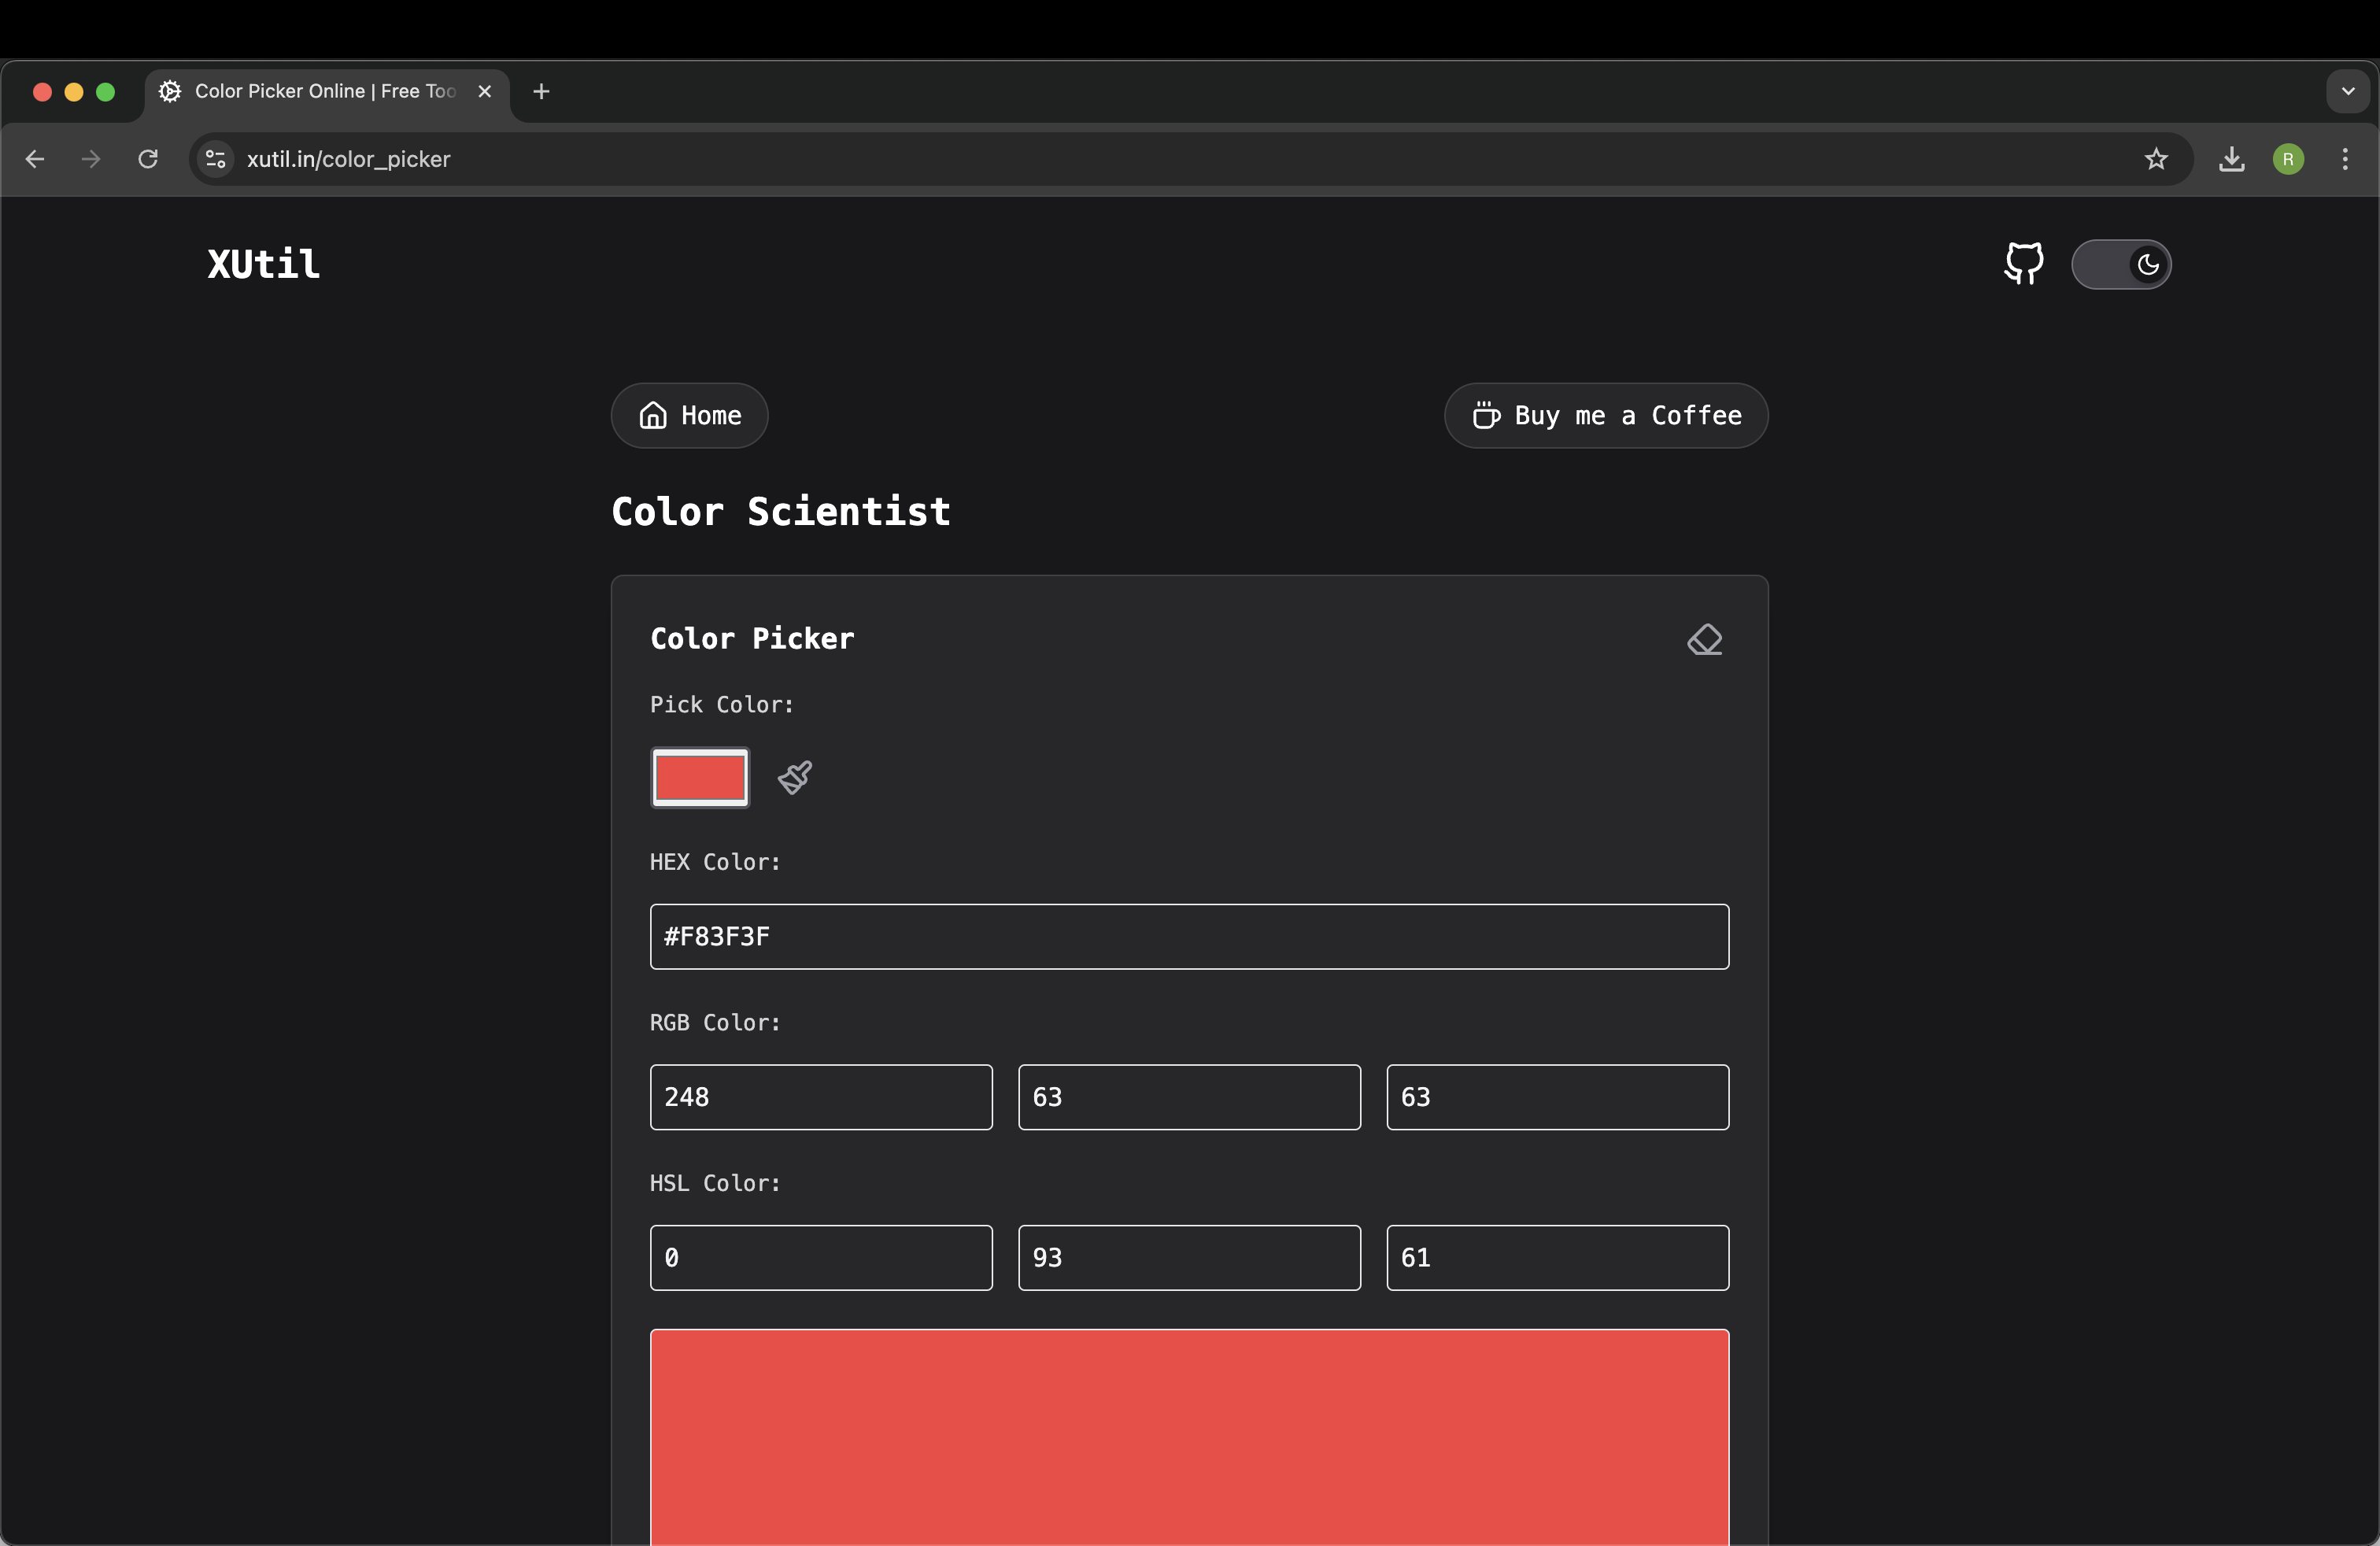Toggle the dark mode switch
2380x1546 pixels.
tap(2120, 264)
